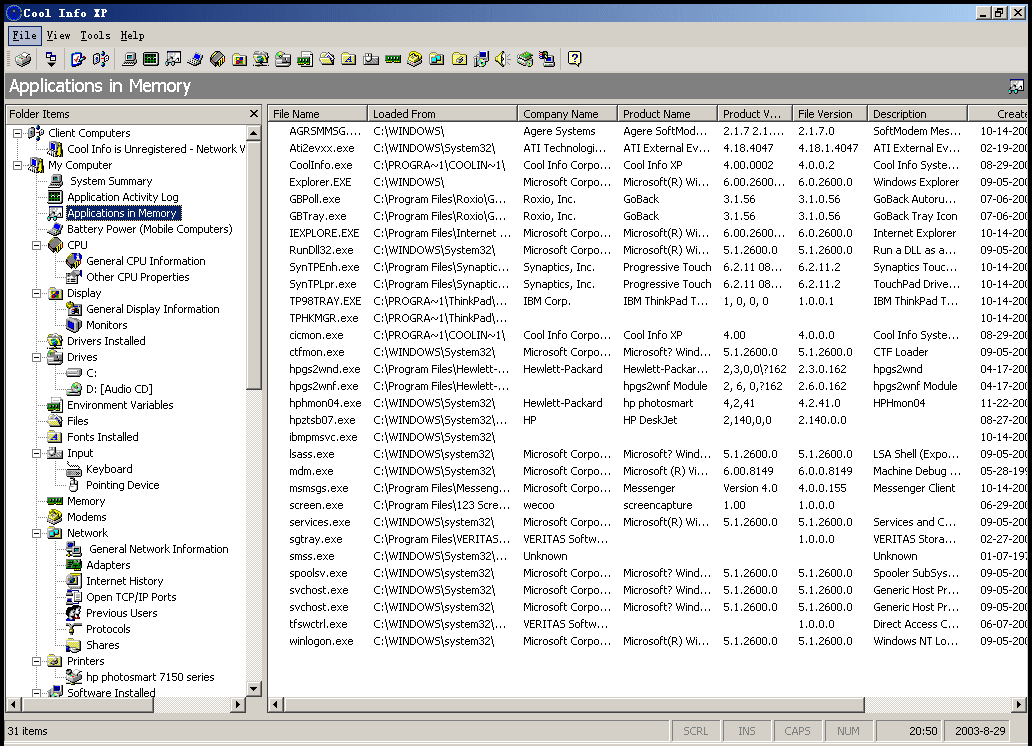
Task: Click the Applications in Memory toolbar icon
Action: tap(173, 59)
